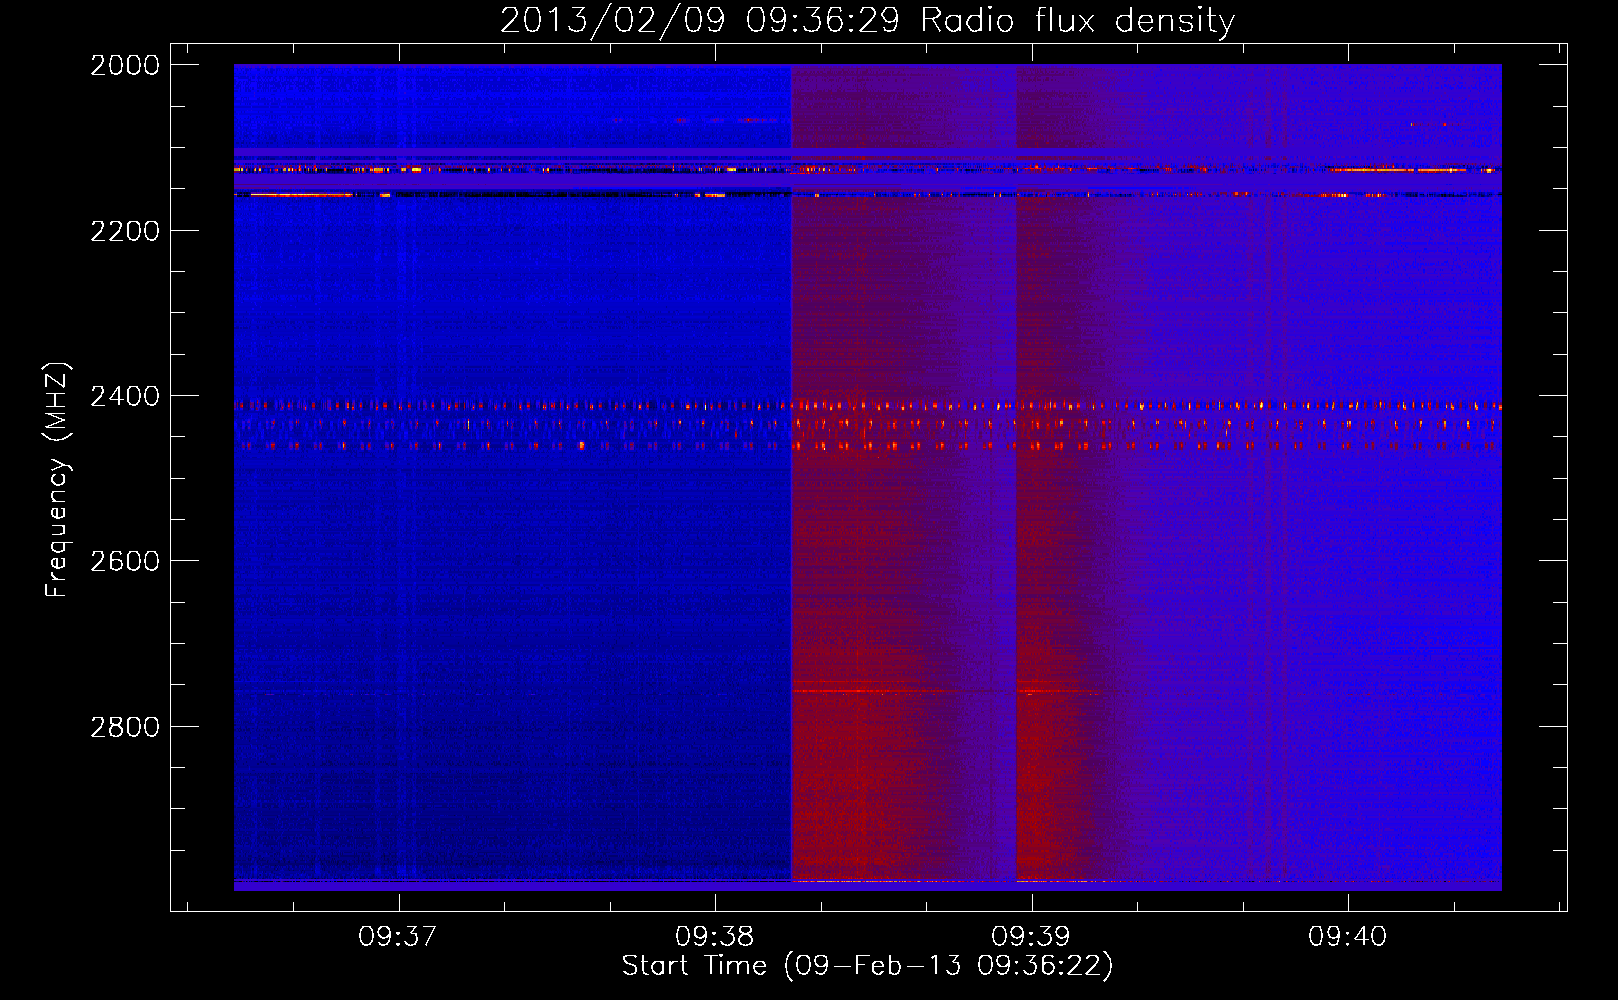Viewport: 1618px width, 1000px height.
Task: Click the 09:38 time axis label
Action: (714, 936)
